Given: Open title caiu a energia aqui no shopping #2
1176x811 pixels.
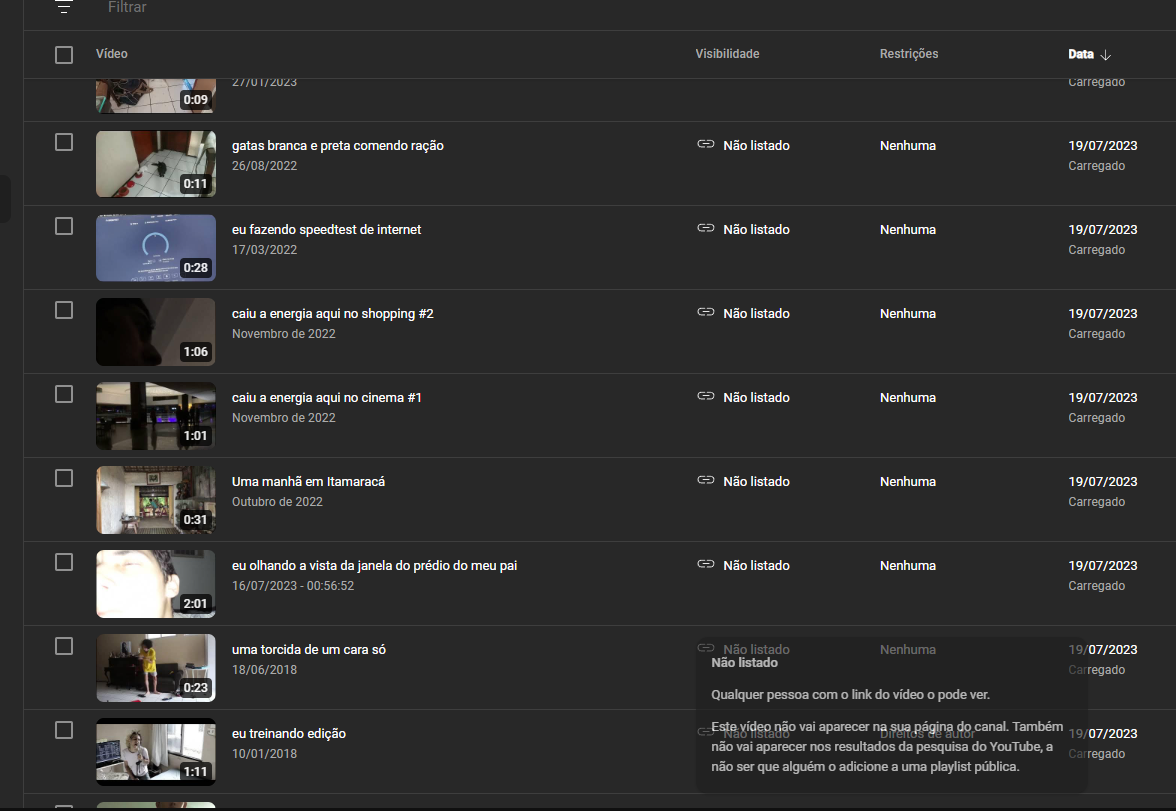Looking at the screenshot, I should (332, 314).
